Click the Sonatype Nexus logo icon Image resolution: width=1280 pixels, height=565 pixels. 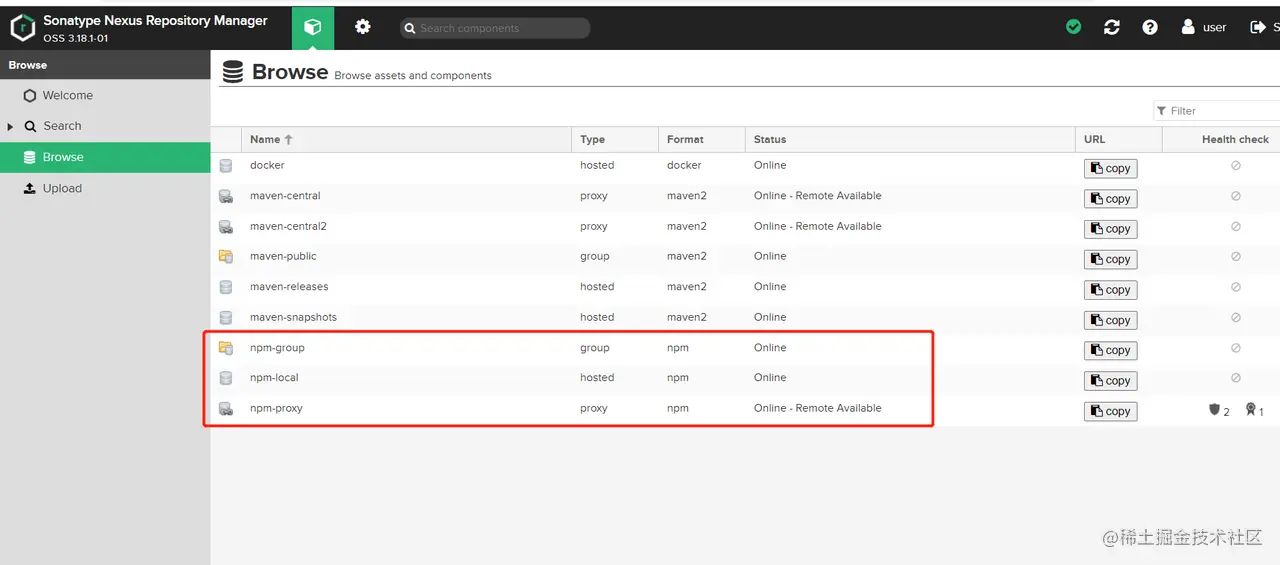(22, 28)
